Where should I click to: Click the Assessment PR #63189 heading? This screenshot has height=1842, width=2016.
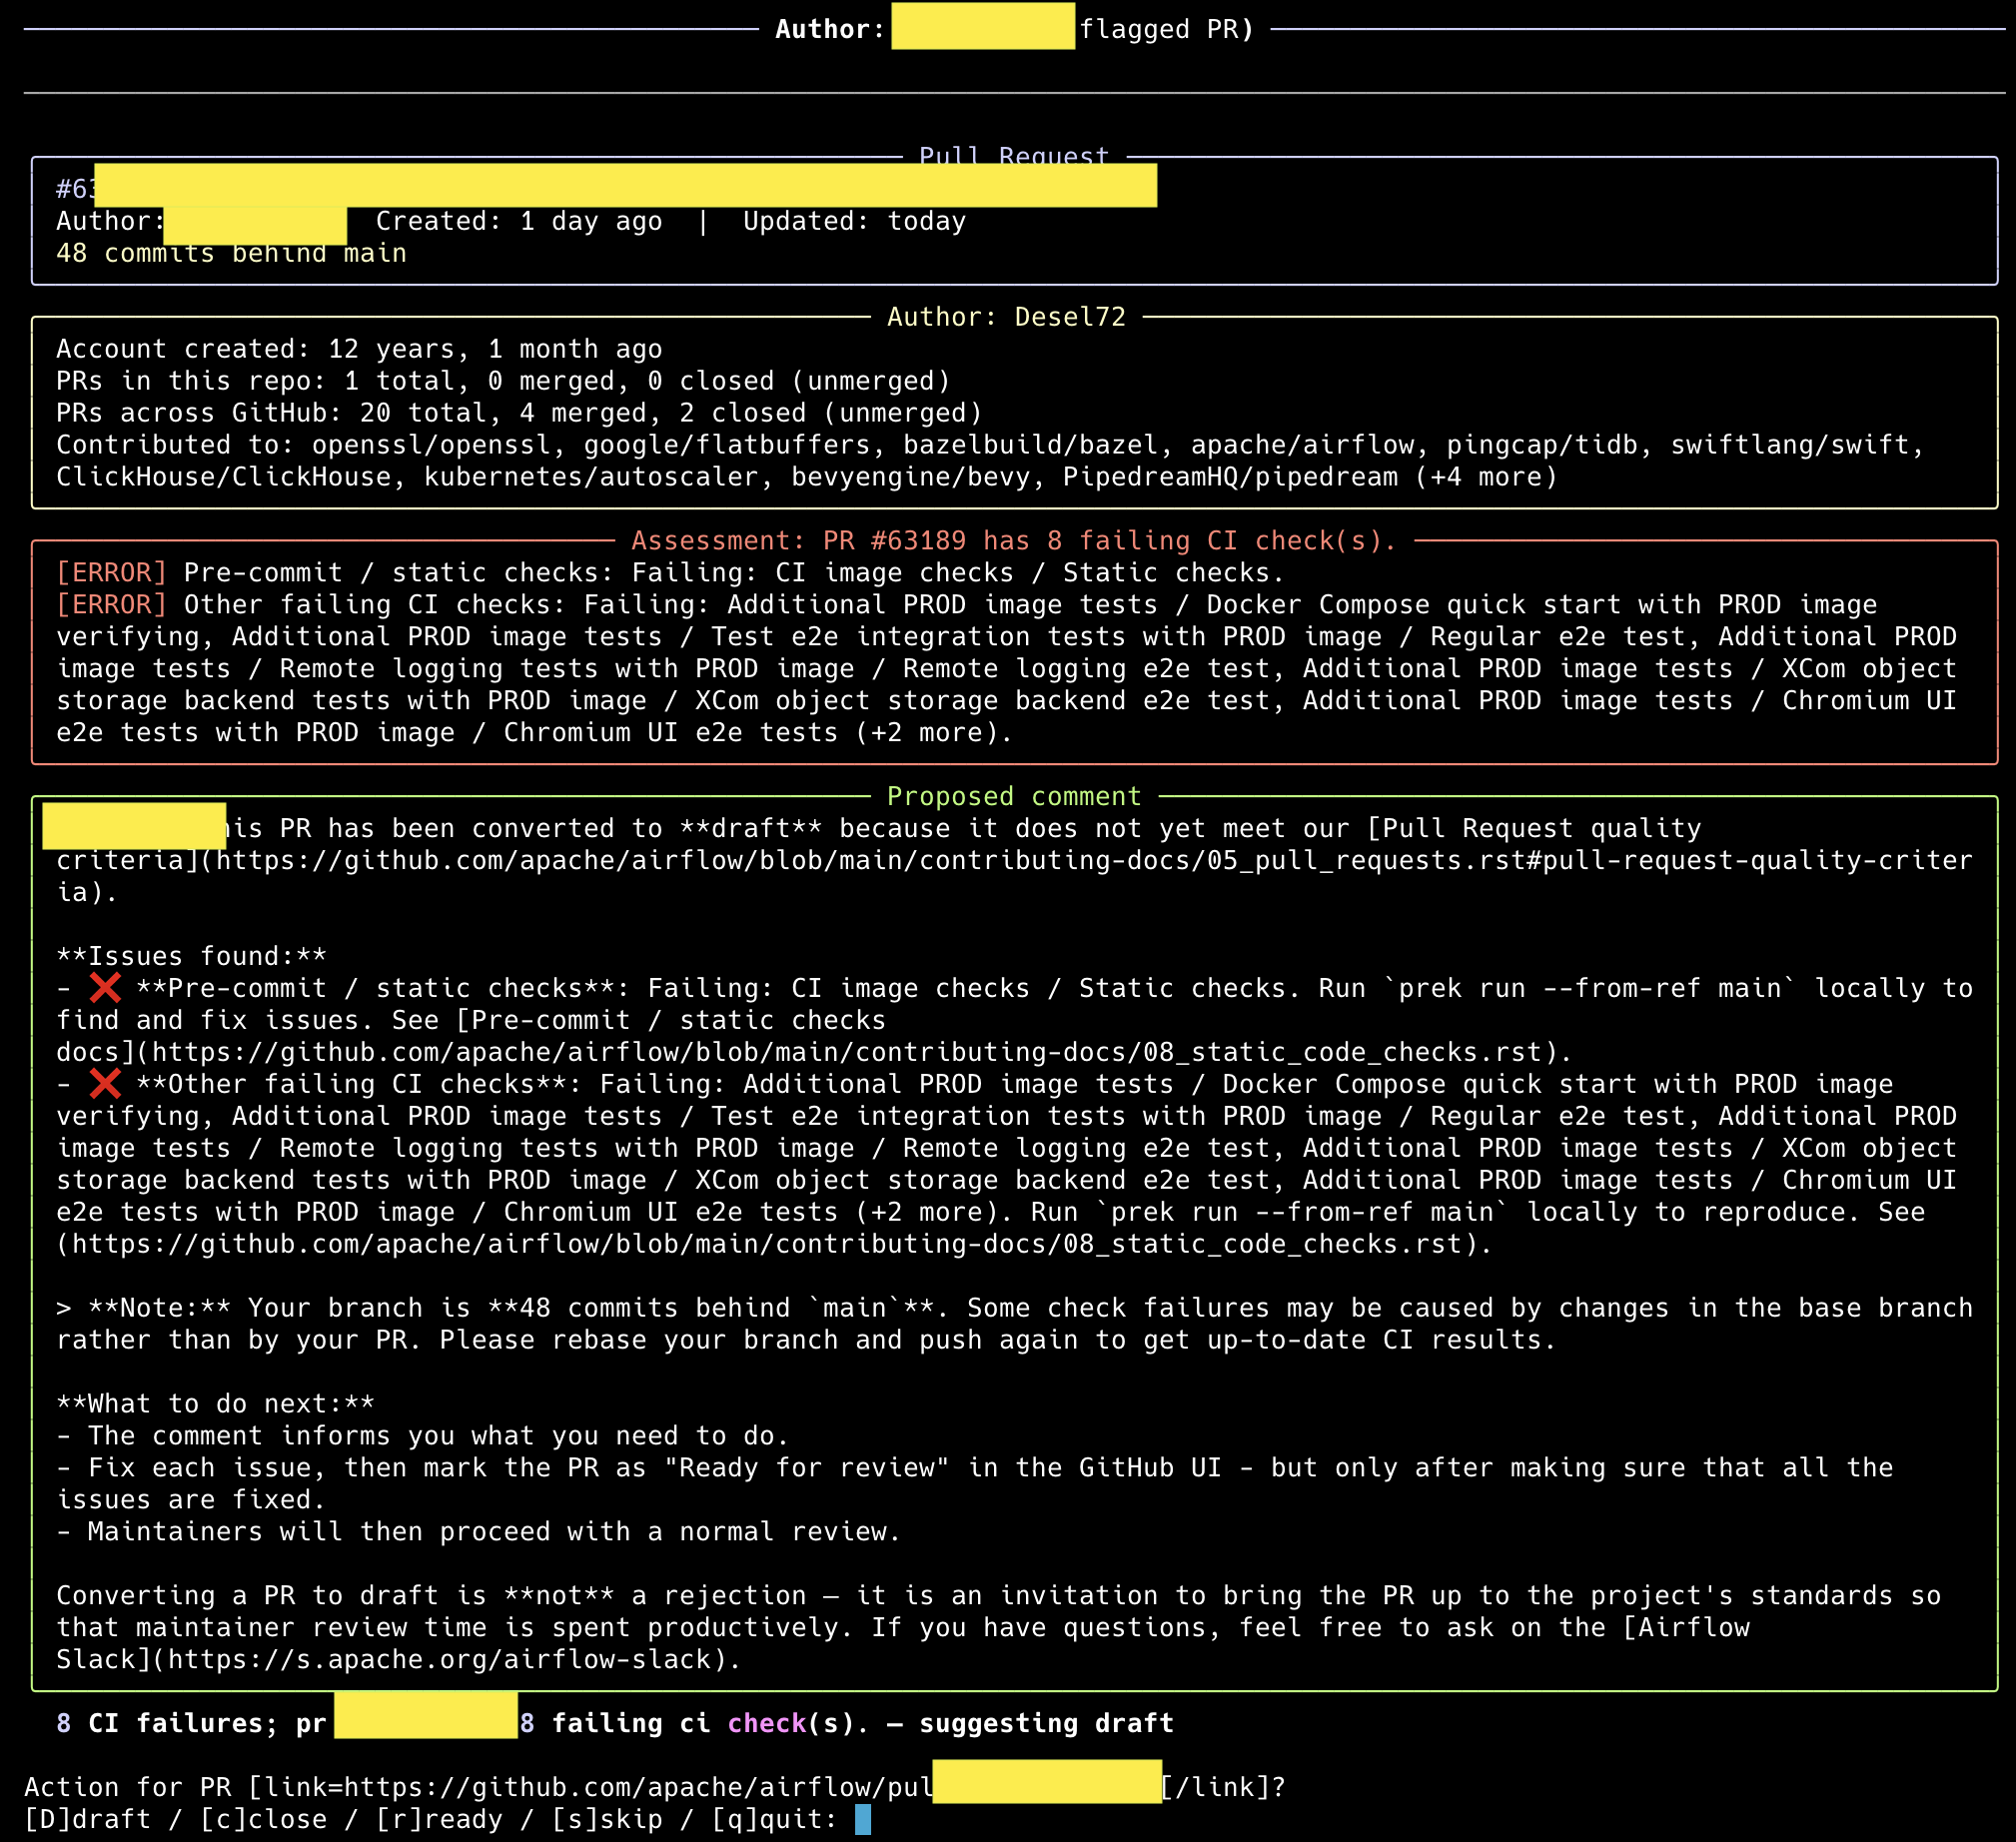click(1013, 541)
